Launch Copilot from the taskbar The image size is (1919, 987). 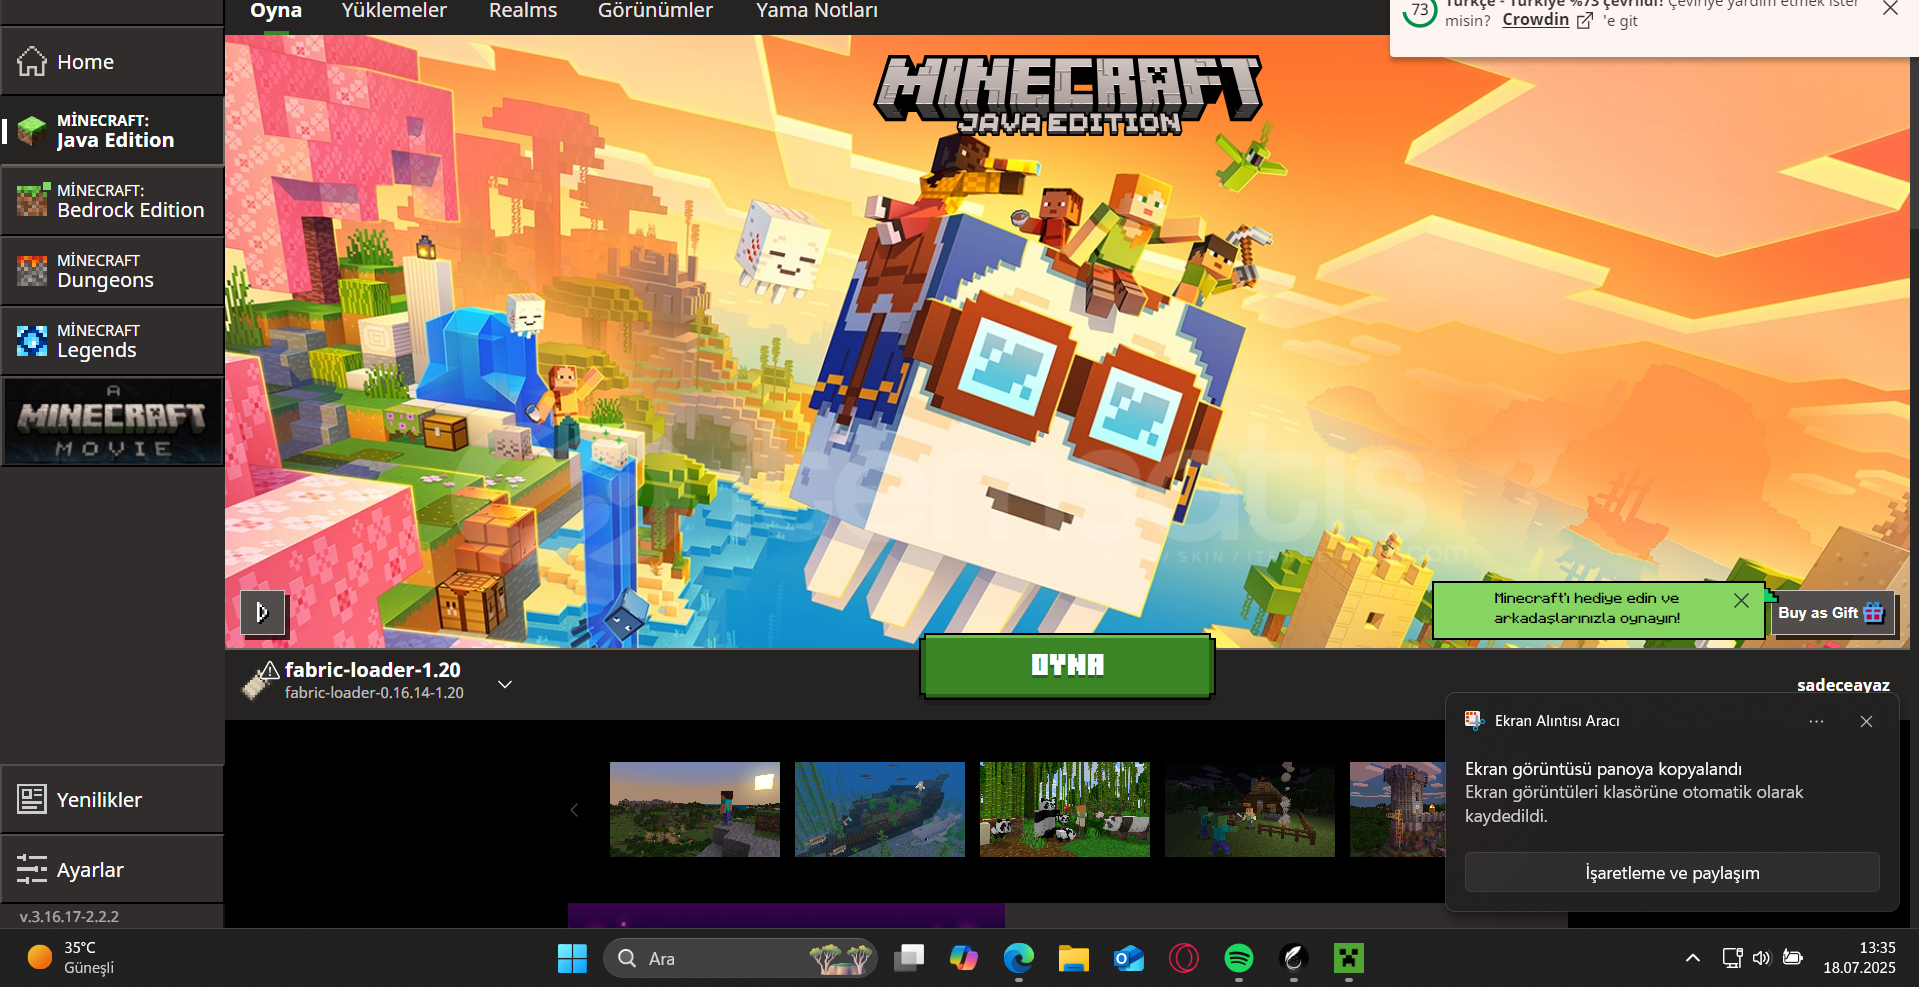click(964, 958)
